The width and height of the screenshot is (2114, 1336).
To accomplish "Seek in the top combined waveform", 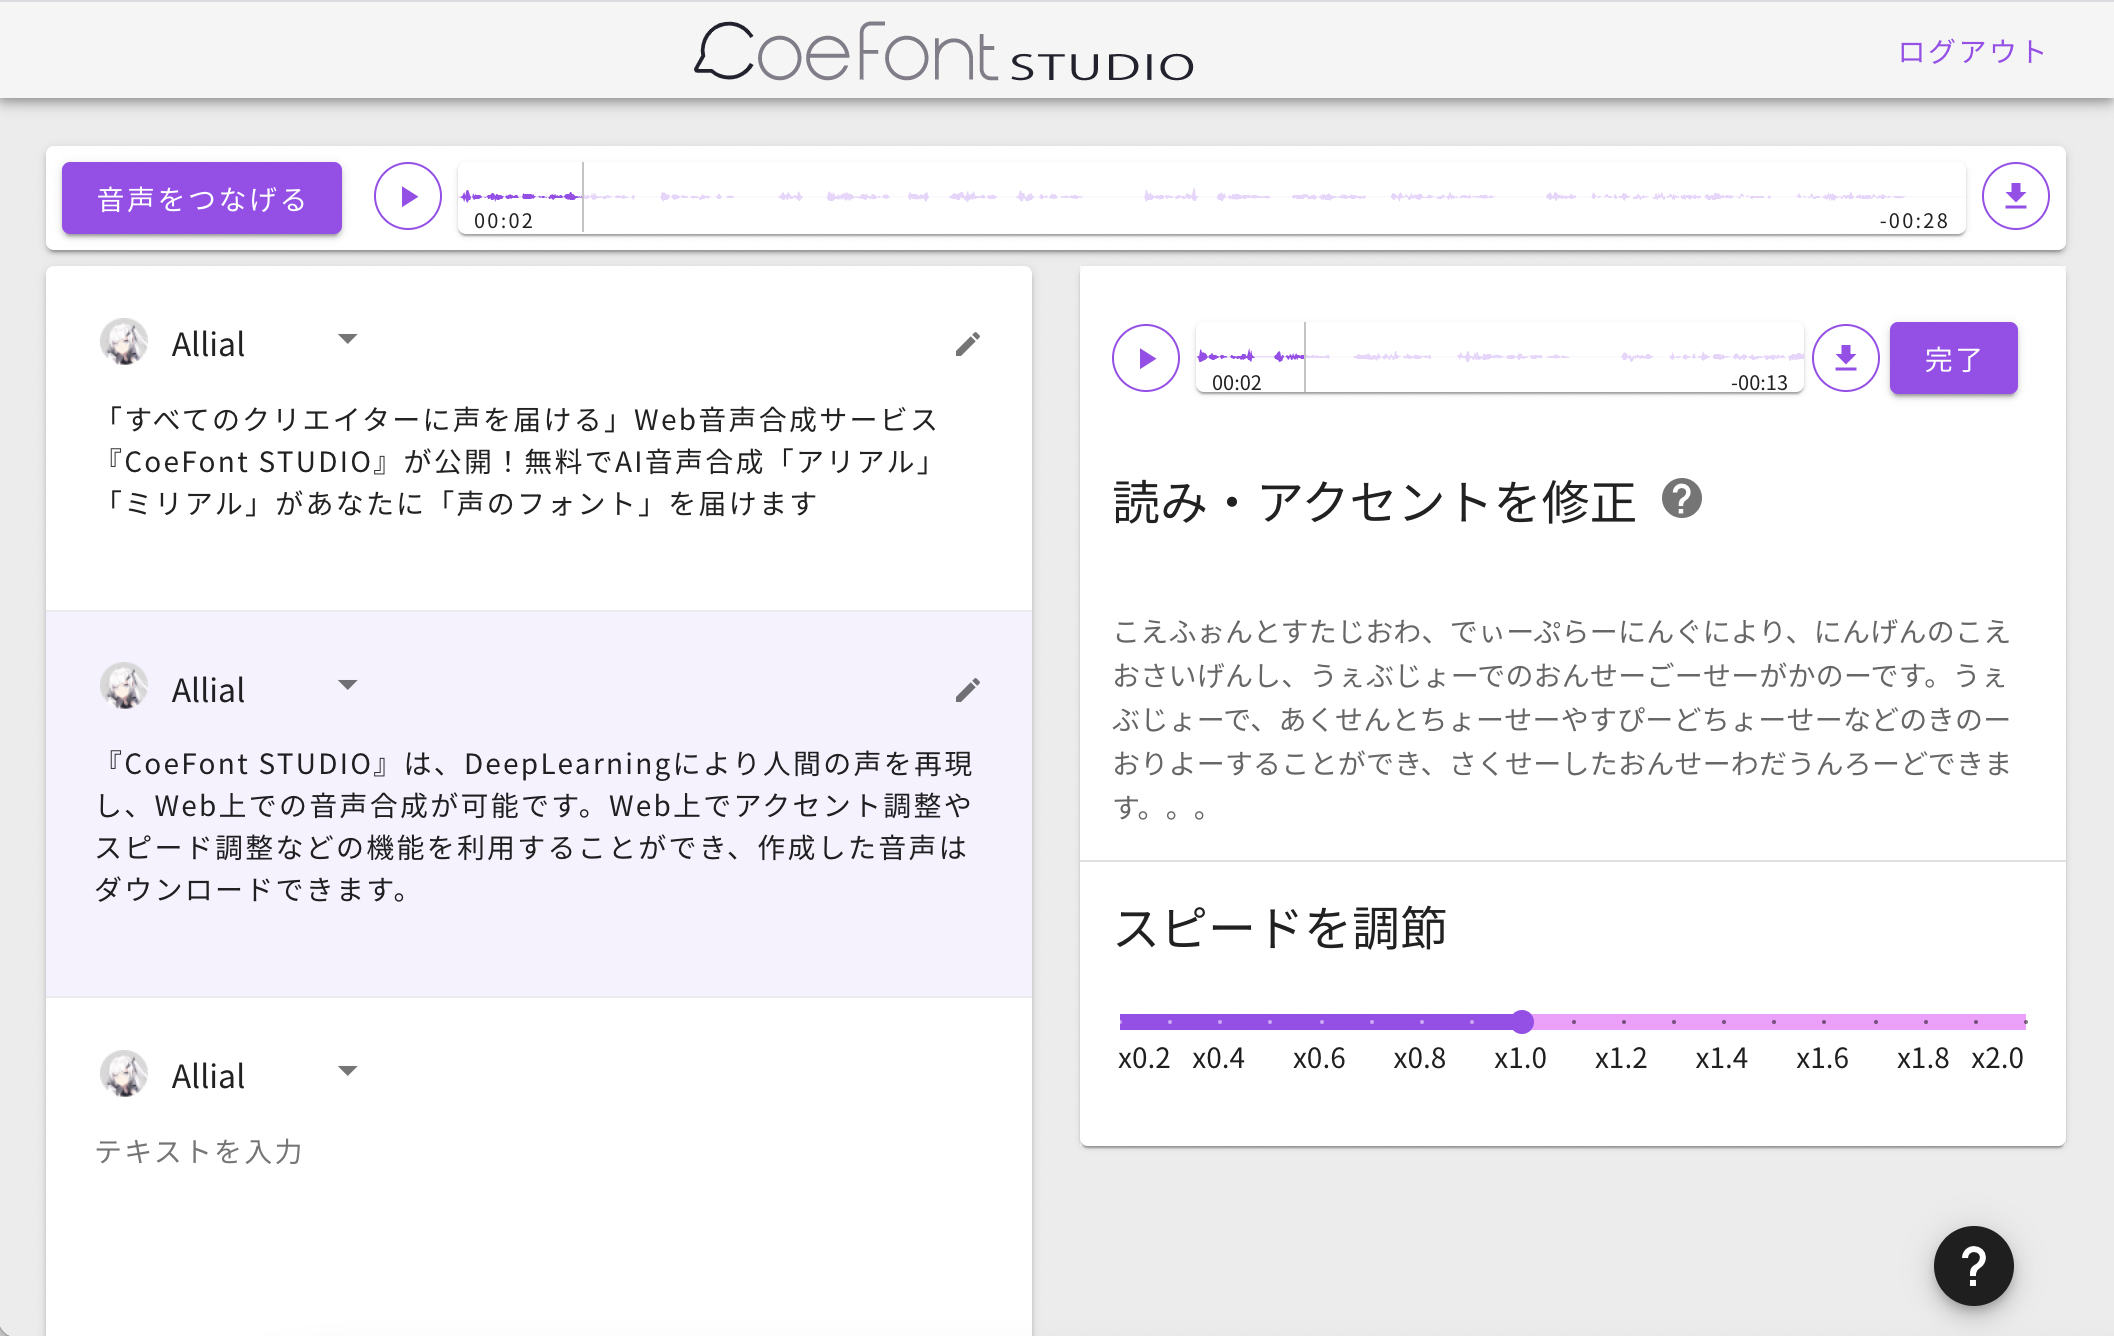I will coord(1211,198).
